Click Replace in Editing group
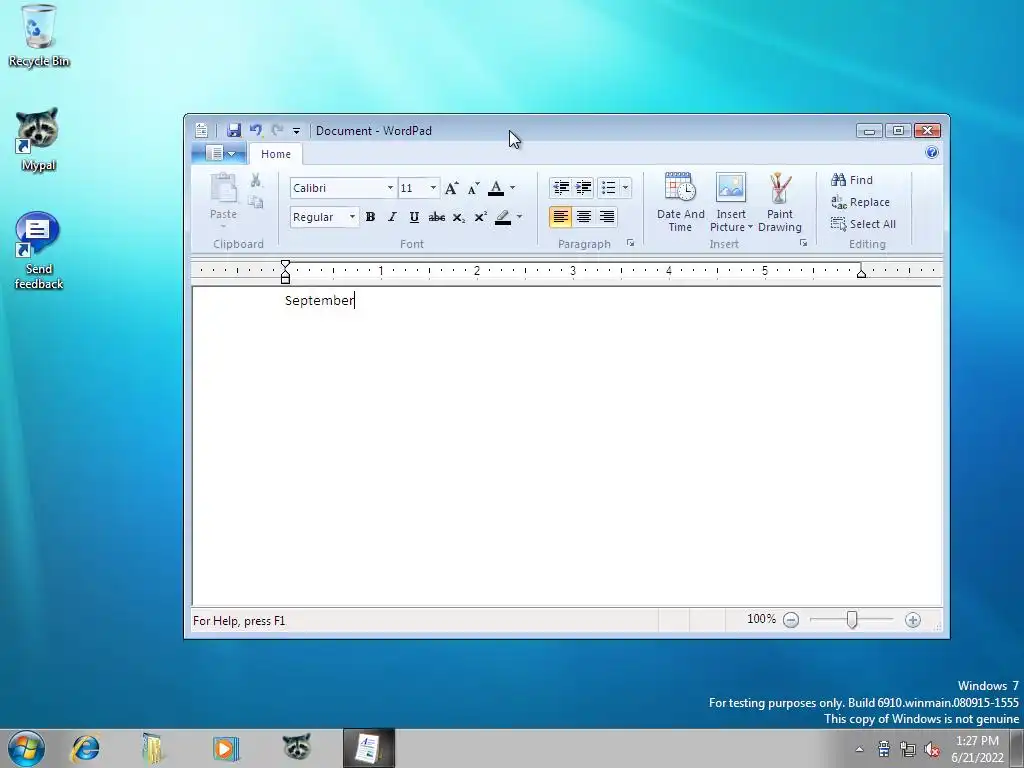The image size is (1024, 768). (x=860, y=202)
